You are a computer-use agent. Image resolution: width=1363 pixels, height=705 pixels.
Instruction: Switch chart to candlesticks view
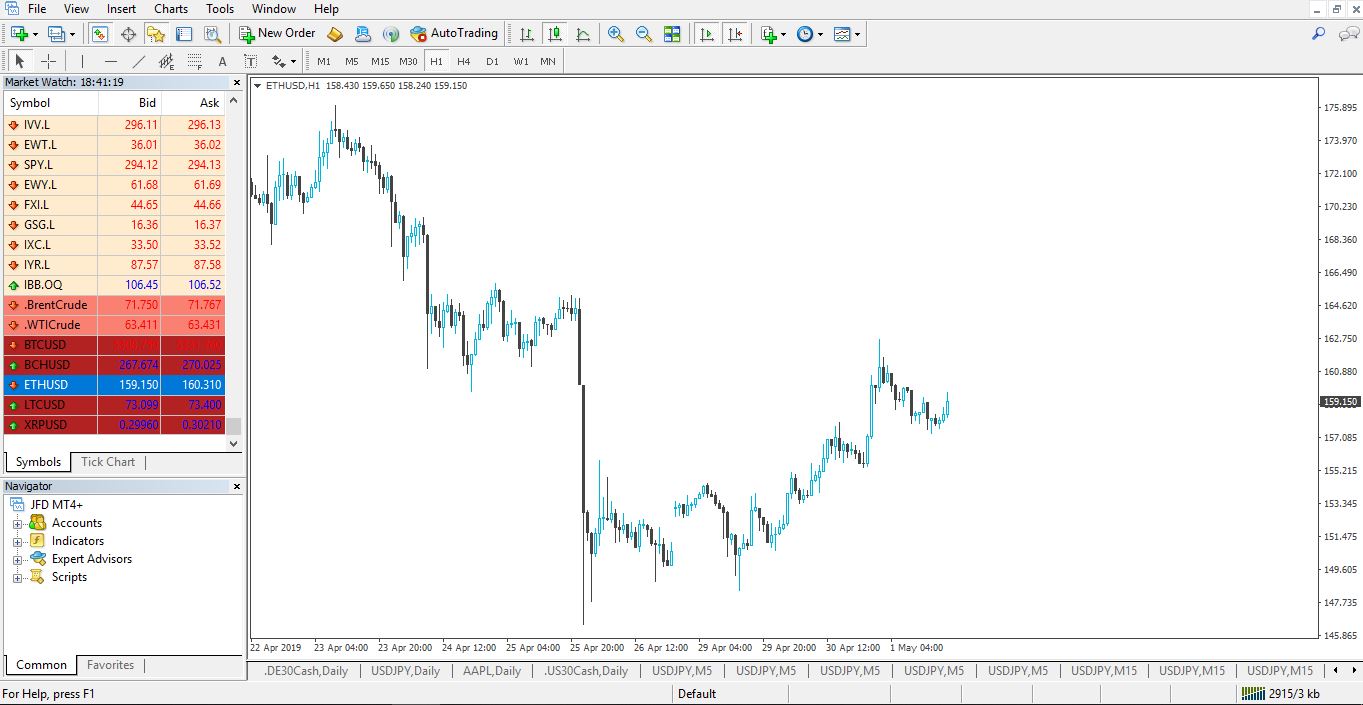555,34
